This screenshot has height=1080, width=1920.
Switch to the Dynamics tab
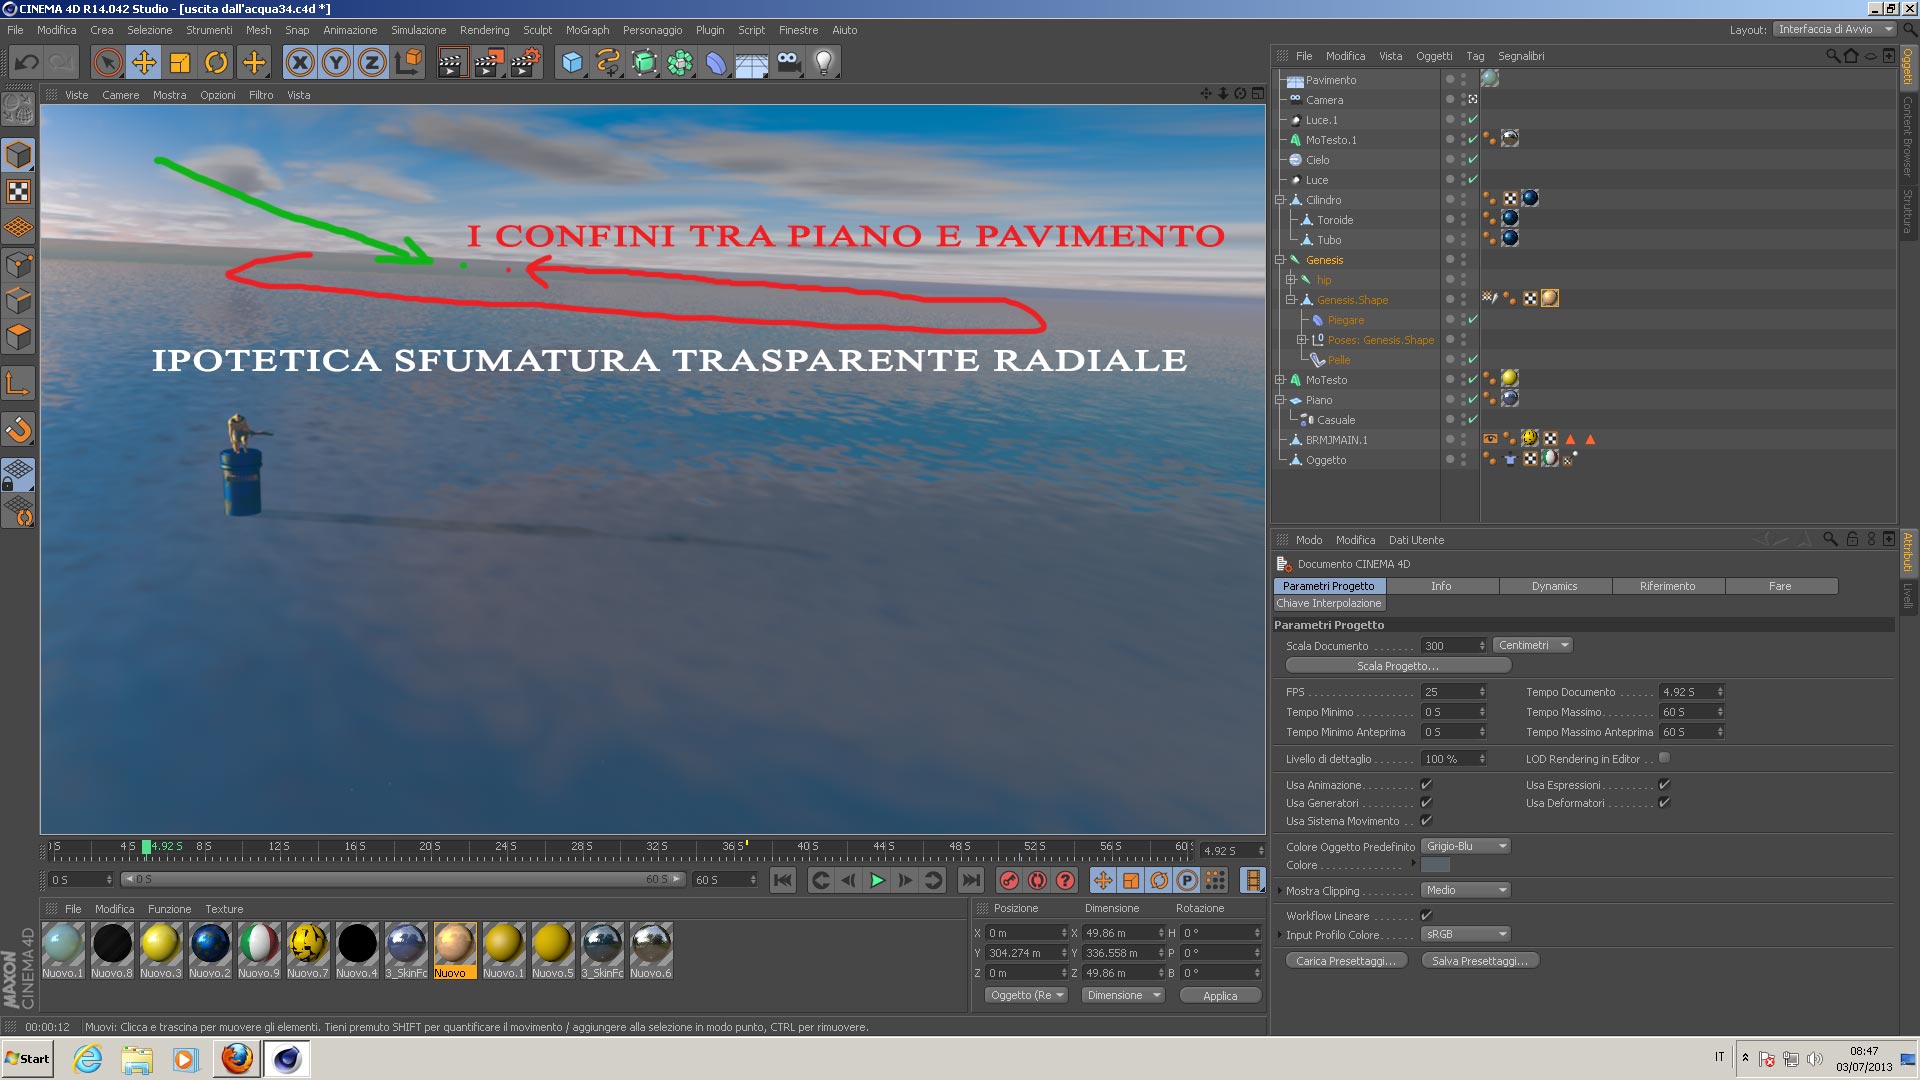coord(1554,586)
